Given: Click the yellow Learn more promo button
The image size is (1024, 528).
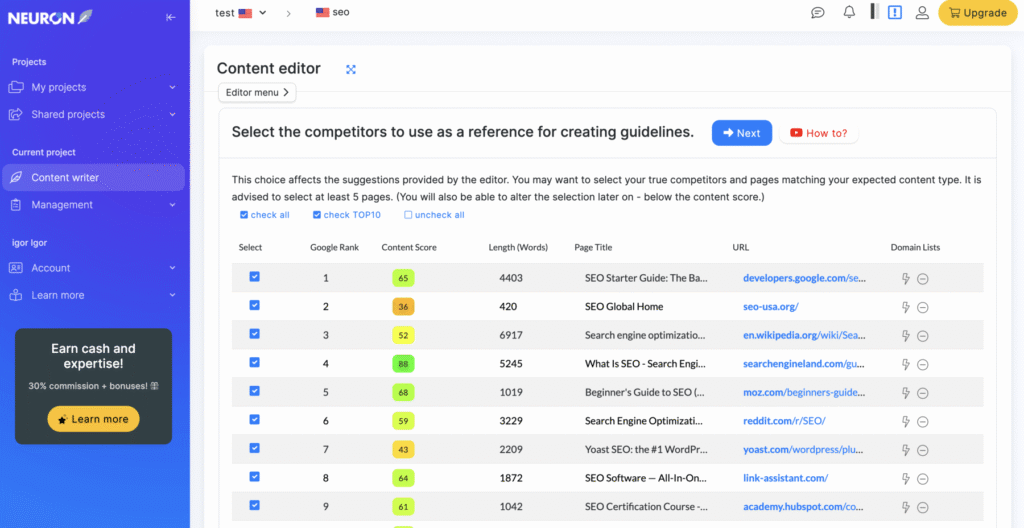Looking at the screenshot, I should 93,420.
